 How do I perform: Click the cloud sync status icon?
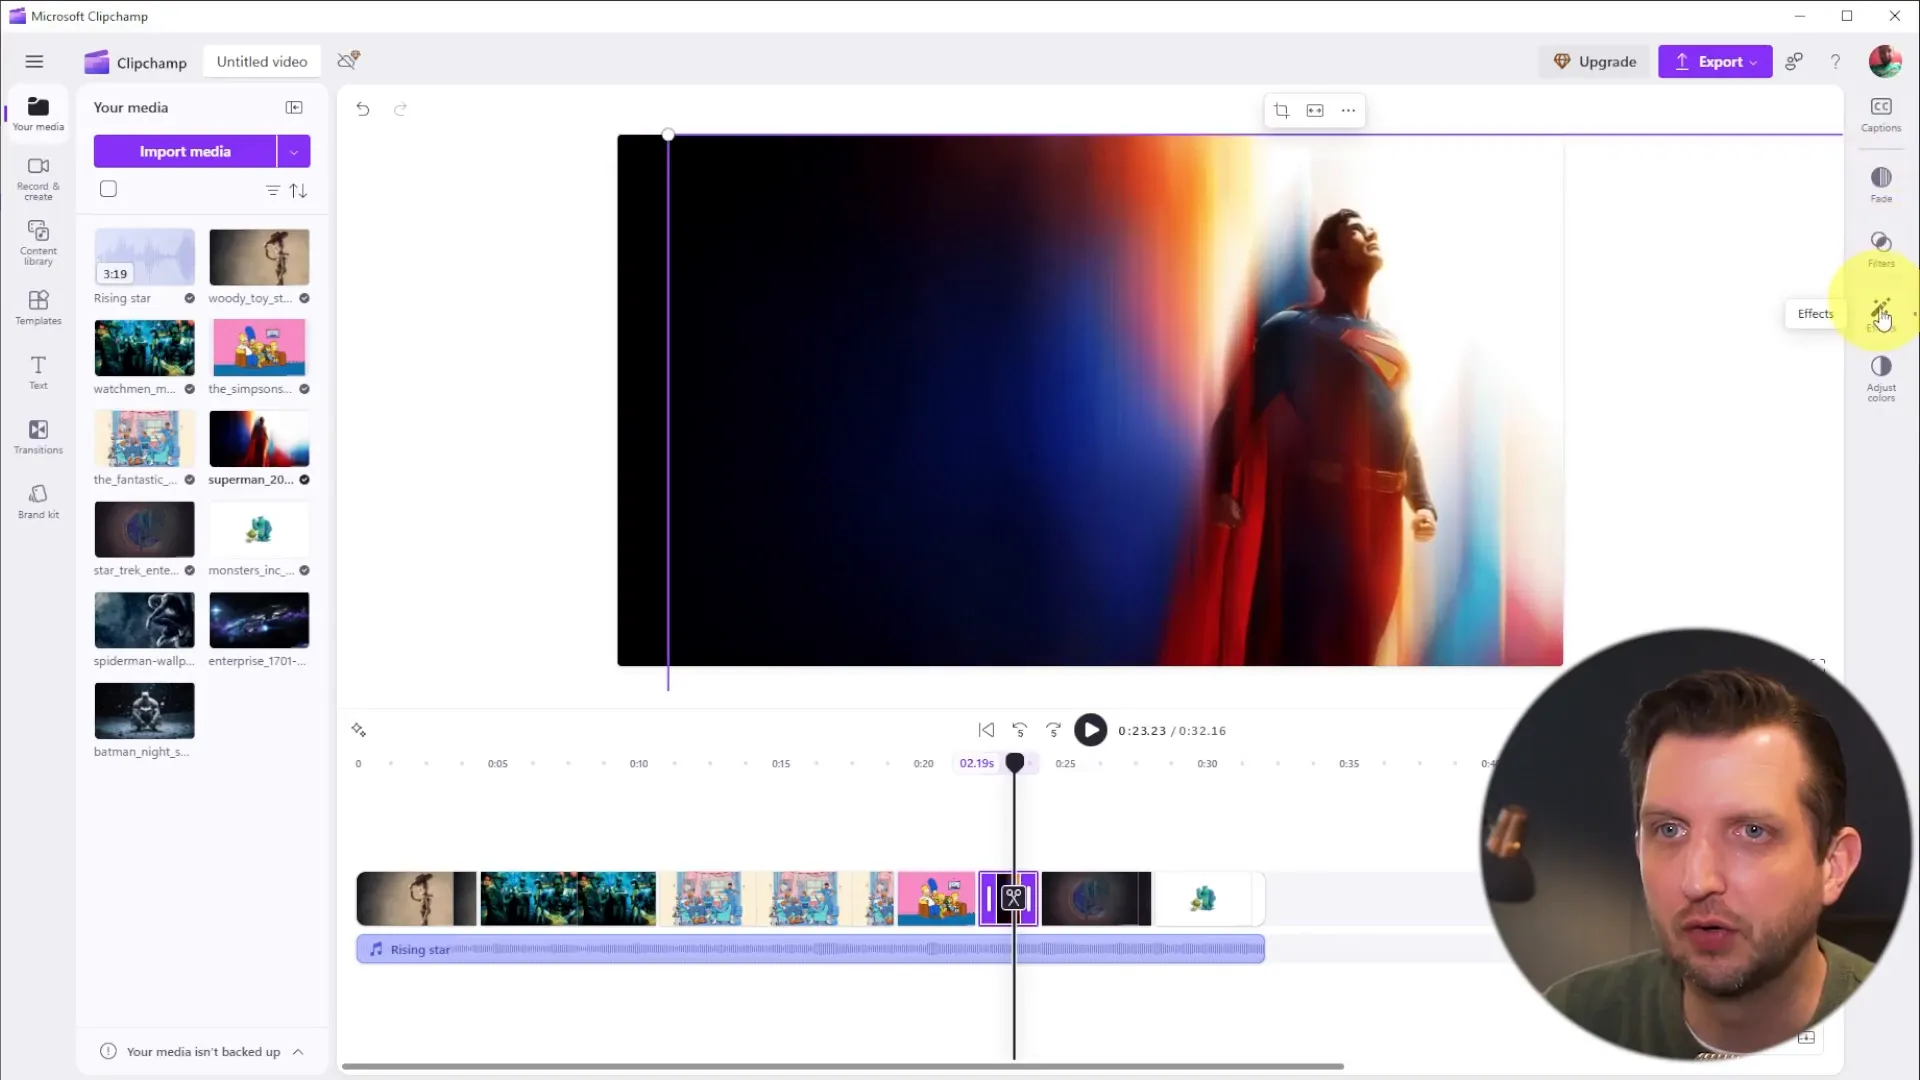click(x=348, y=60)
